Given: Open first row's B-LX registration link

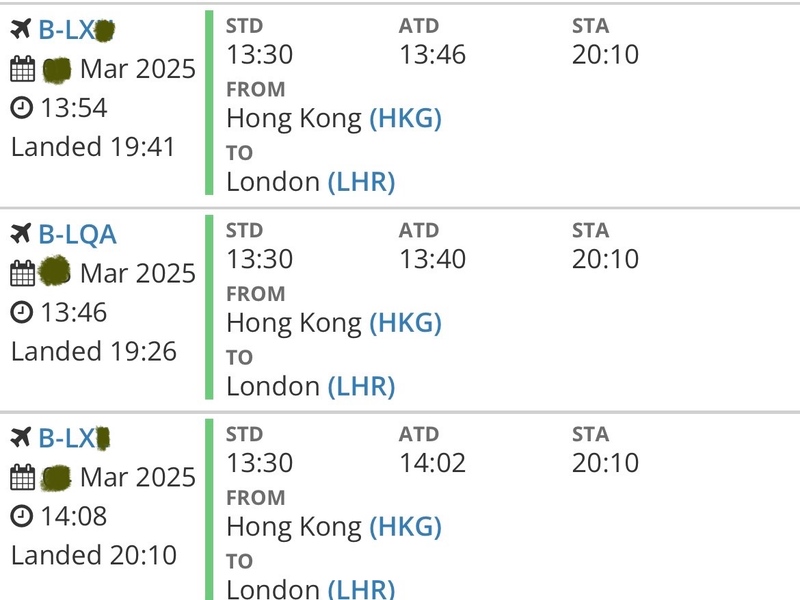Looking at the screenshot, I should [x=77, y=30].
